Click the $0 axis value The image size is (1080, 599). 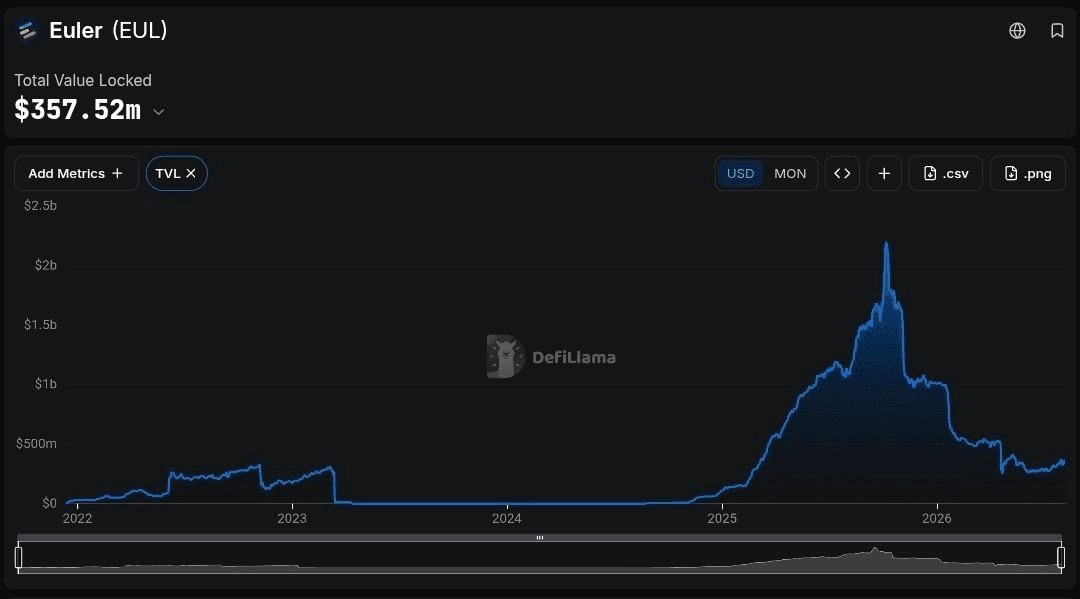tap(50, 503)
